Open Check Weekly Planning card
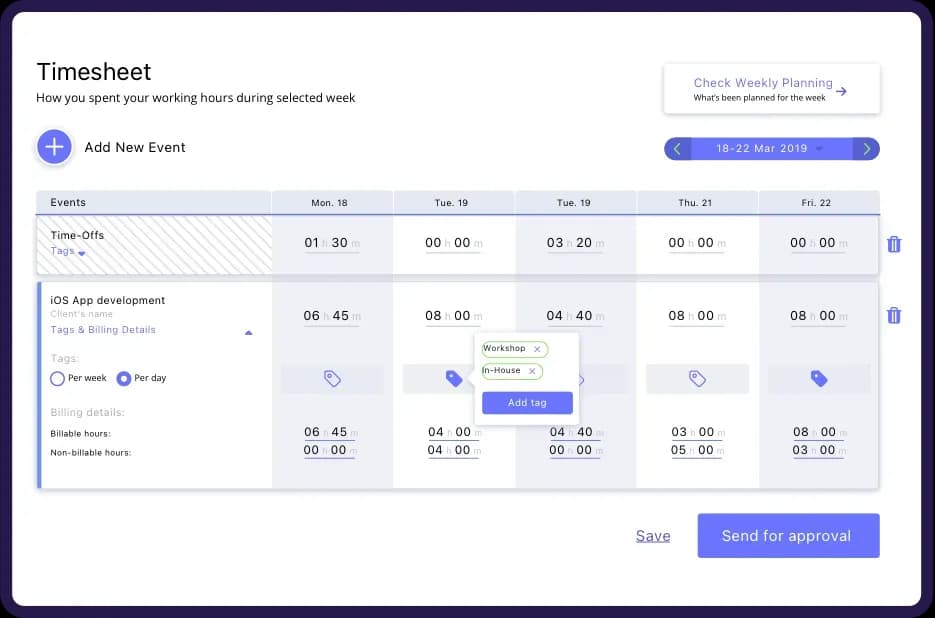The width and height of the screenshot is (935, 618). coord(771,89)
